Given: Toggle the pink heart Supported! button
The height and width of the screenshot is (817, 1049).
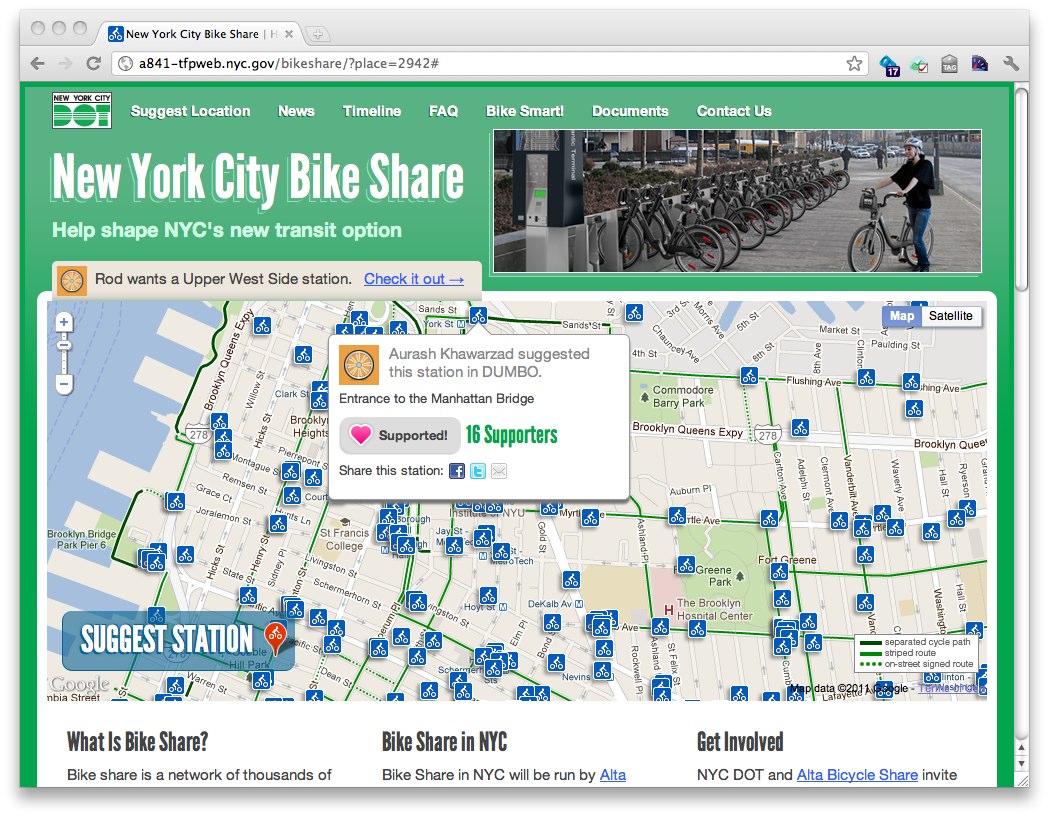Looking at the screenshot, I should click(400, 436).
